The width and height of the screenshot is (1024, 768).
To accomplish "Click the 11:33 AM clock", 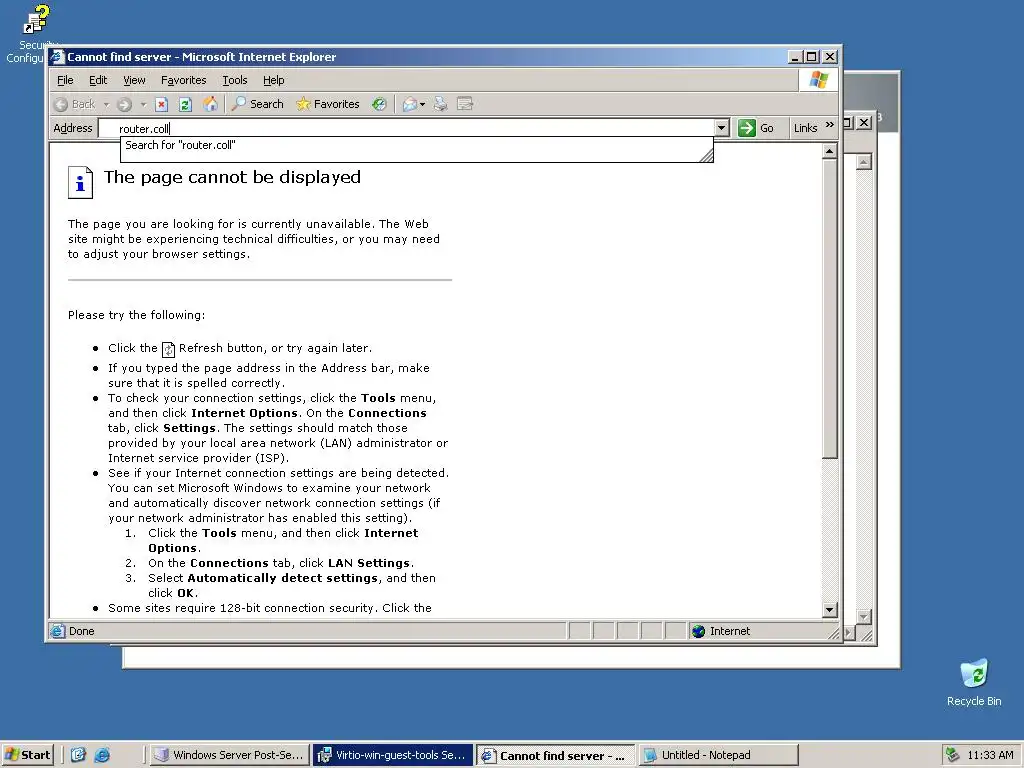I will (990, 755).
